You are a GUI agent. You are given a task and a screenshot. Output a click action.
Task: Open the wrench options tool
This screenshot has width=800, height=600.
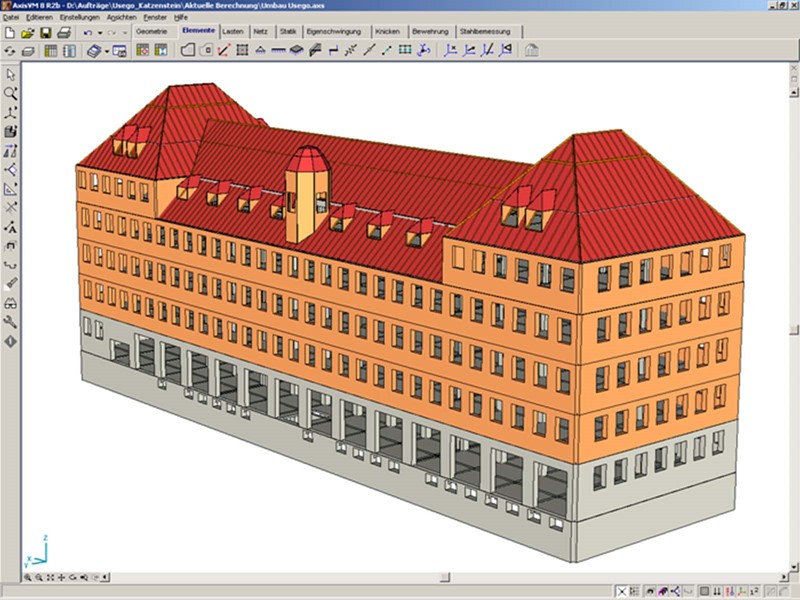[x=11, y=322]
